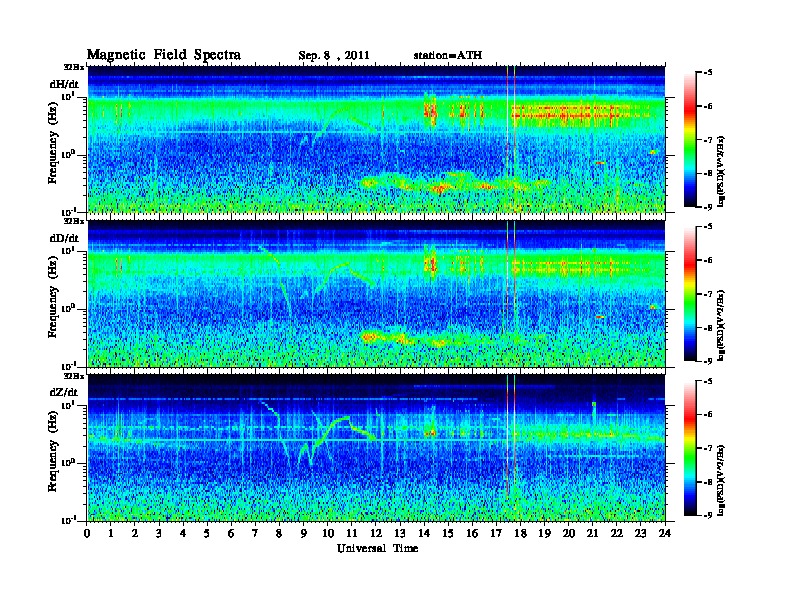Click the "-6" value on dZ/dt color scale

coord(708,414)
